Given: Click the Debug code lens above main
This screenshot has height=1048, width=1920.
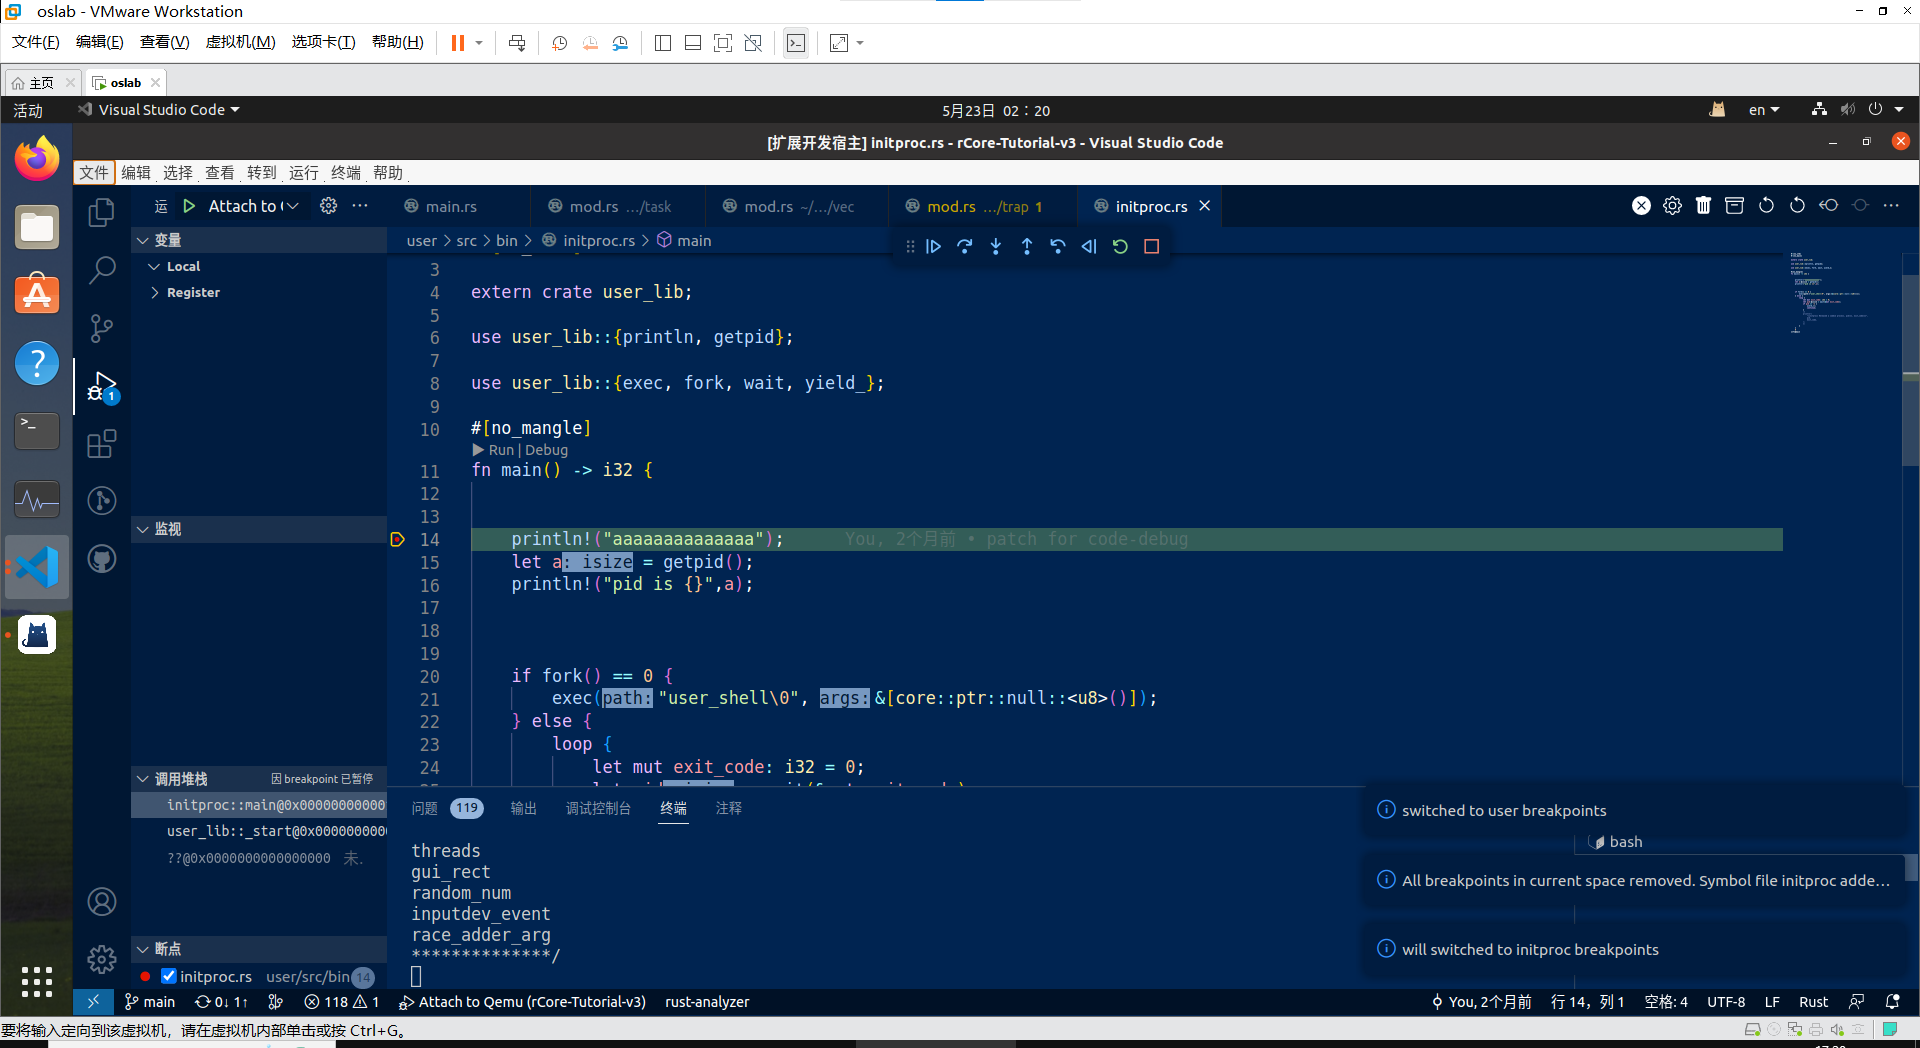Looking at the screenshot, I should tap(546, 450).
